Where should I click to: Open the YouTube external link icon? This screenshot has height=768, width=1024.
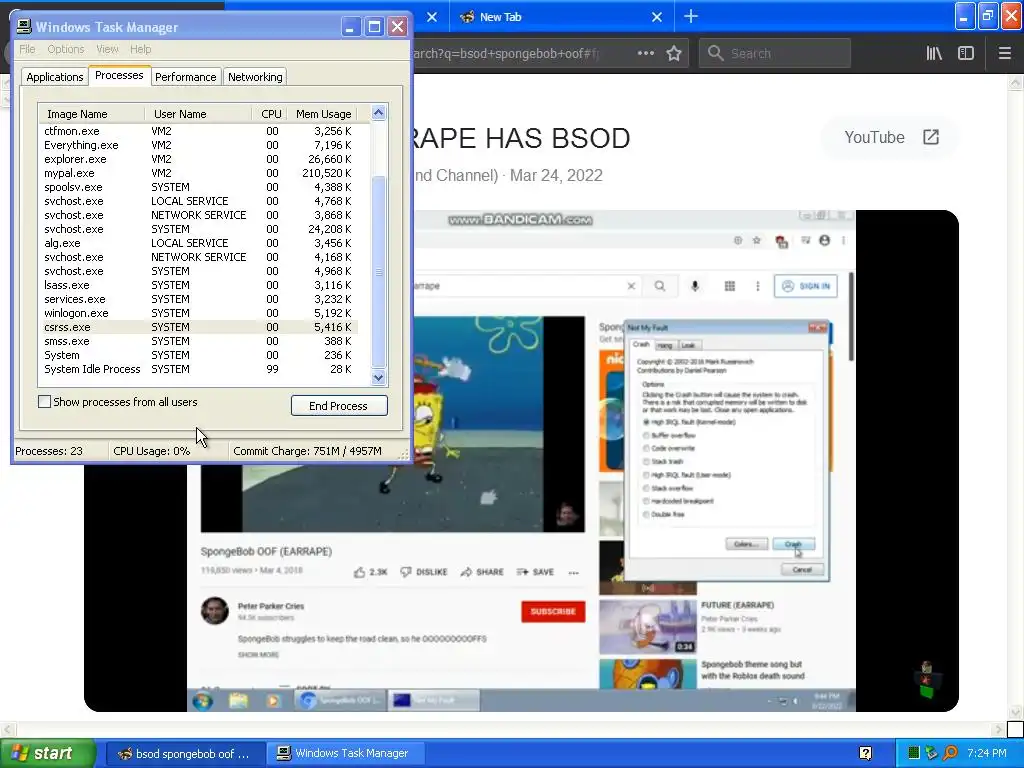click(931, 137)
